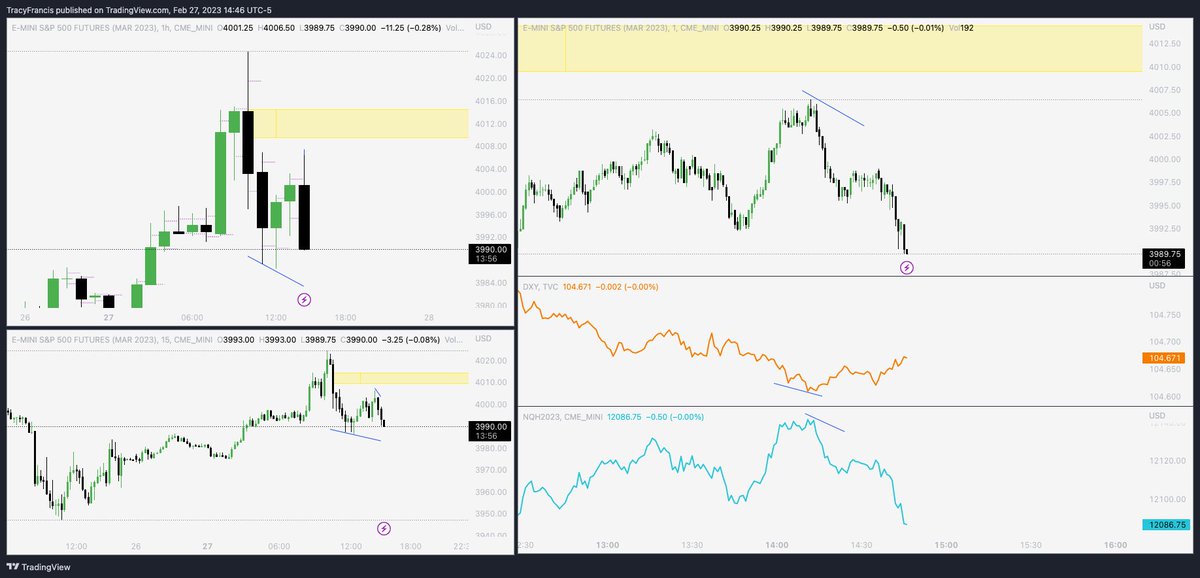Select the blue trend line above the 1-minute chart high
The height and width of the screenshot is (578, 1200).
[x=833, y=109]
